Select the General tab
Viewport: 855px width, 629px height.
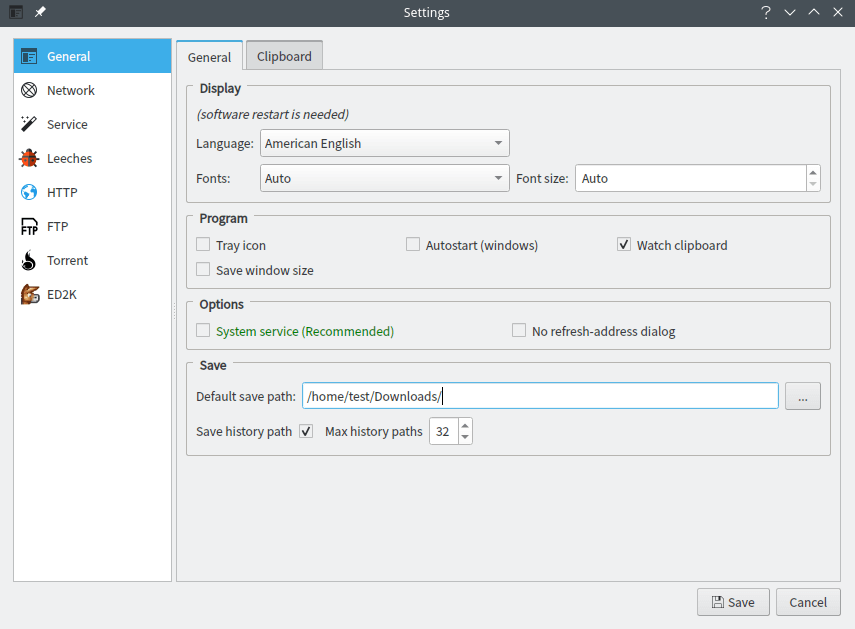pos(209,57)
